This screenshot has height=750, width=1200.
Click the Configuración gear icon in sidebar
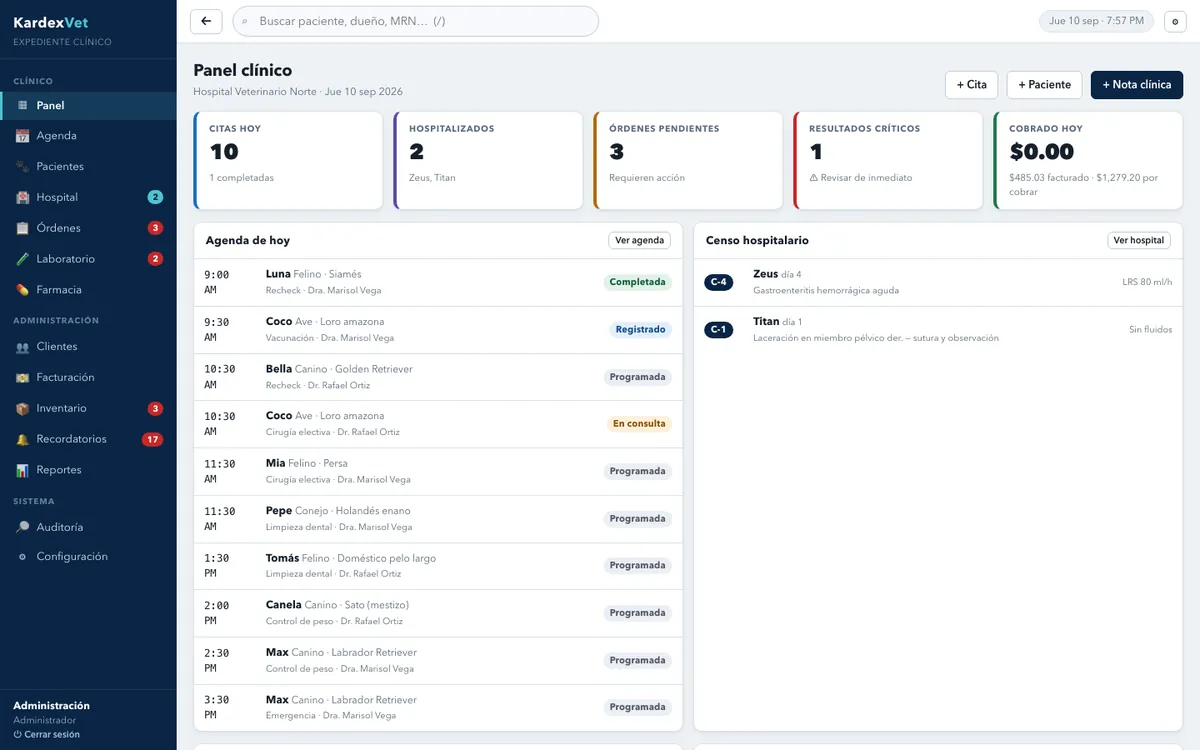tap(23, 557)
